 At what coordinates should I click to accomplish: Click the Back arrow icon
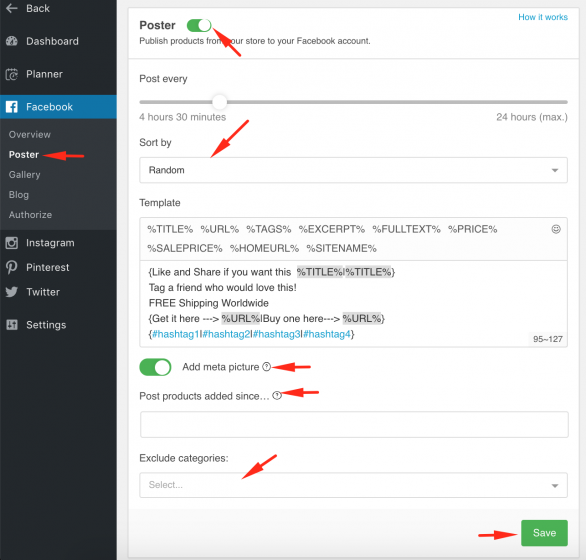tap(12, 8)
